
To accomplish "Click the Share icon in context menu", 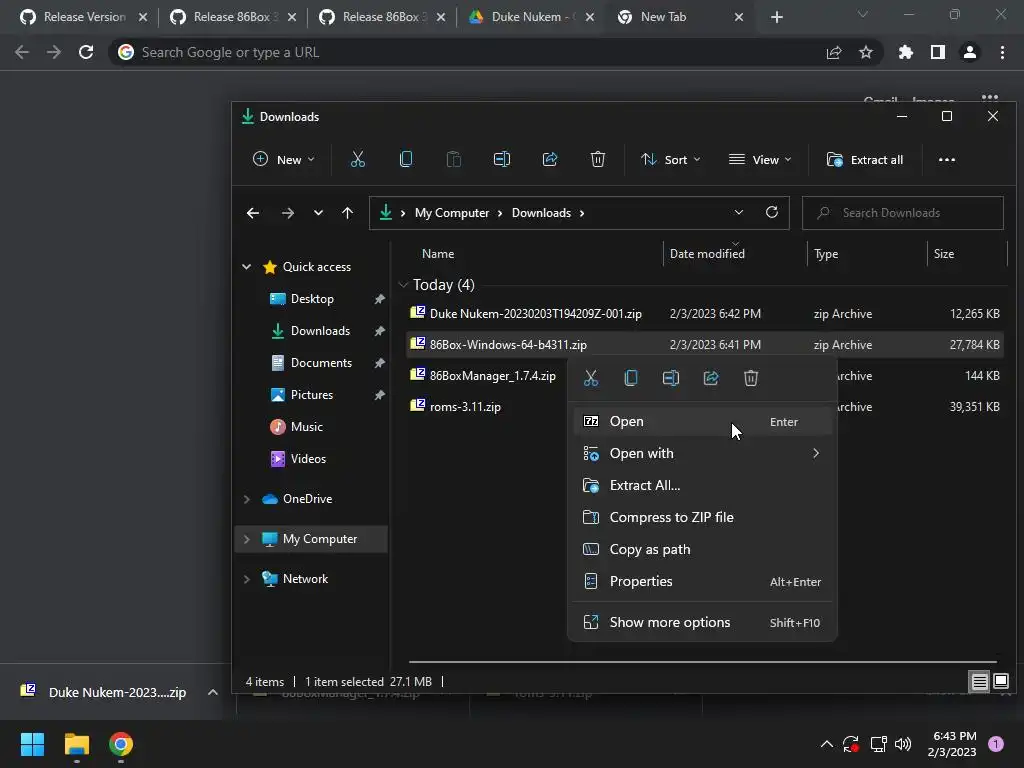I will coord(711,378).
